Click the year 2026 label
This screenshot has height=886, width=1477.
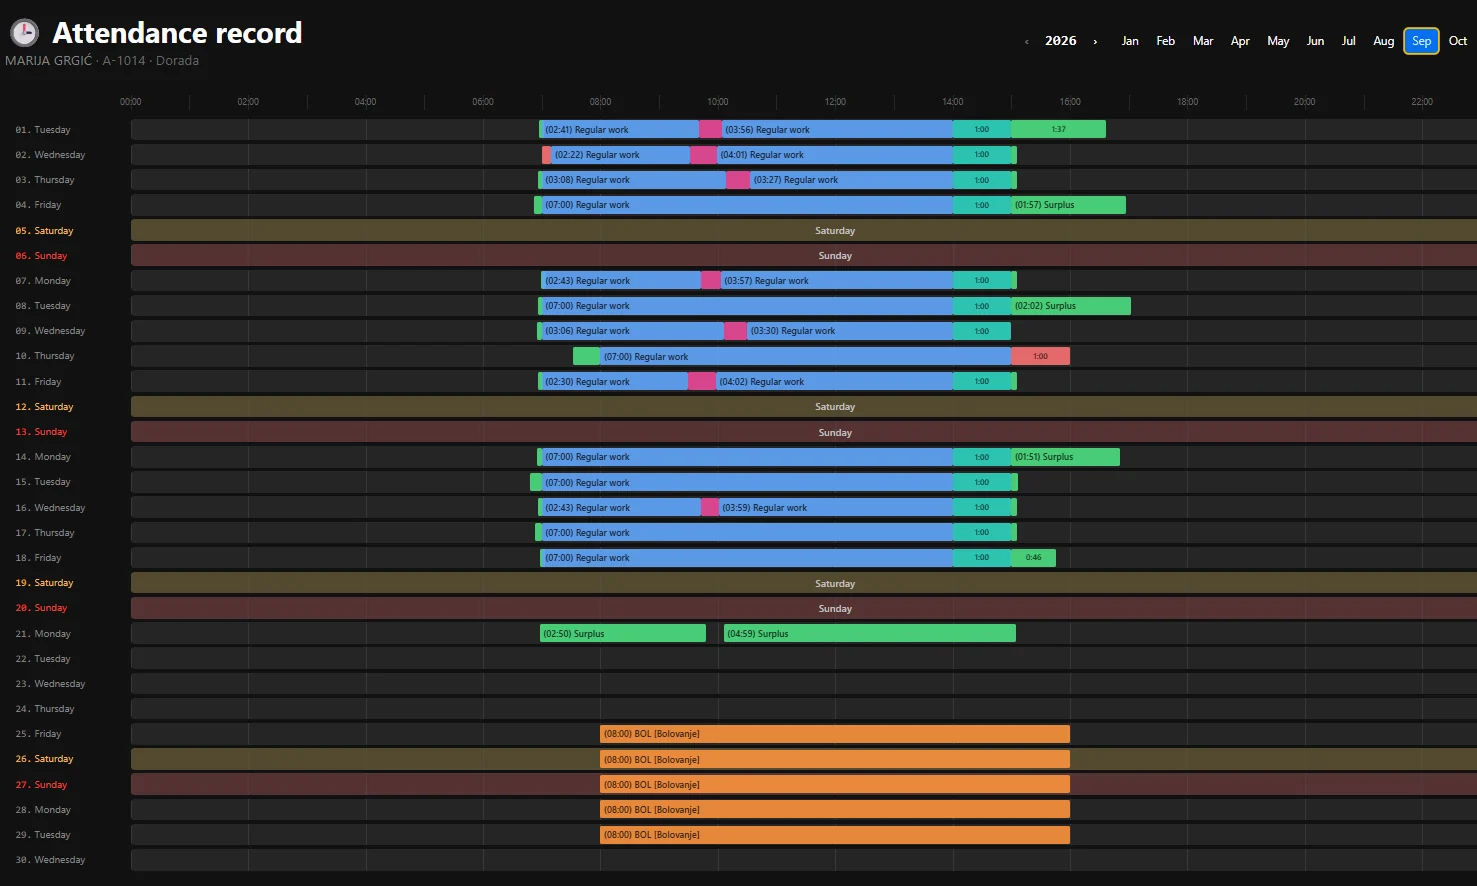pos(1061,41)
